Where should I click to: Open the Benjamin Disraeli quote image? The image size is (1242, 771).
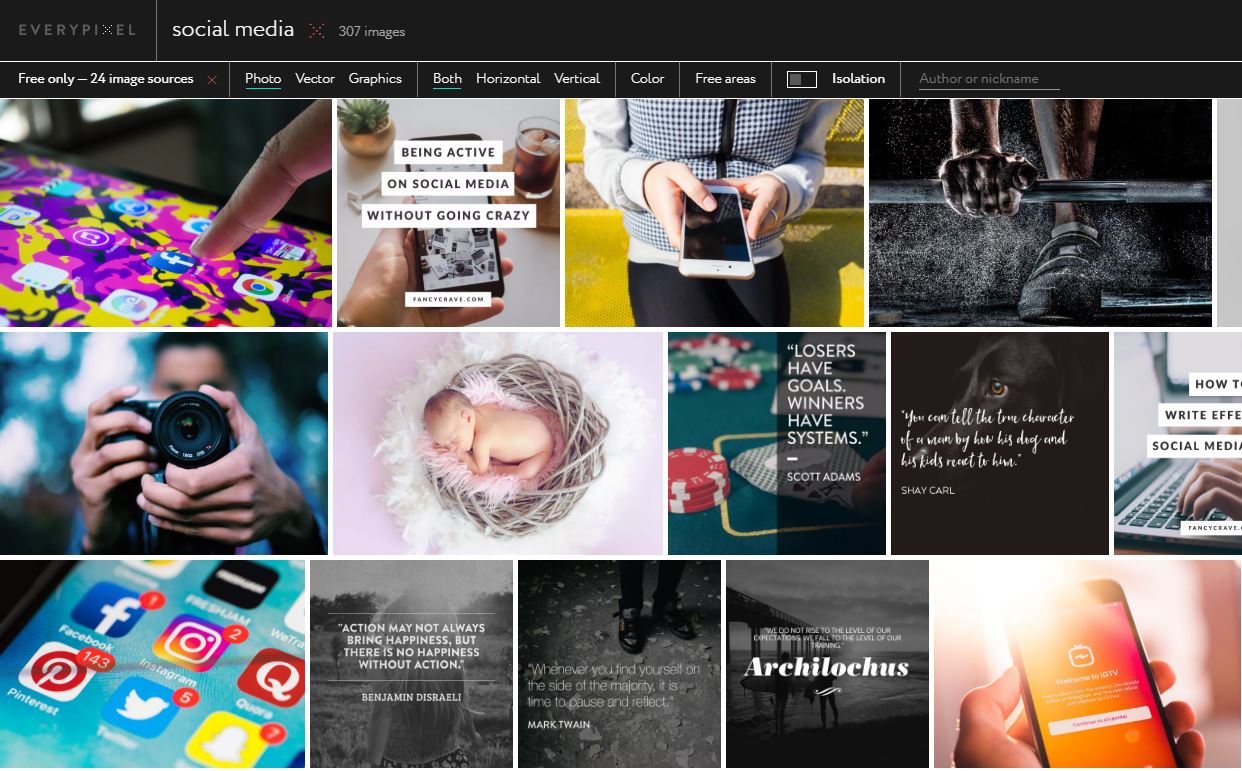411,665
